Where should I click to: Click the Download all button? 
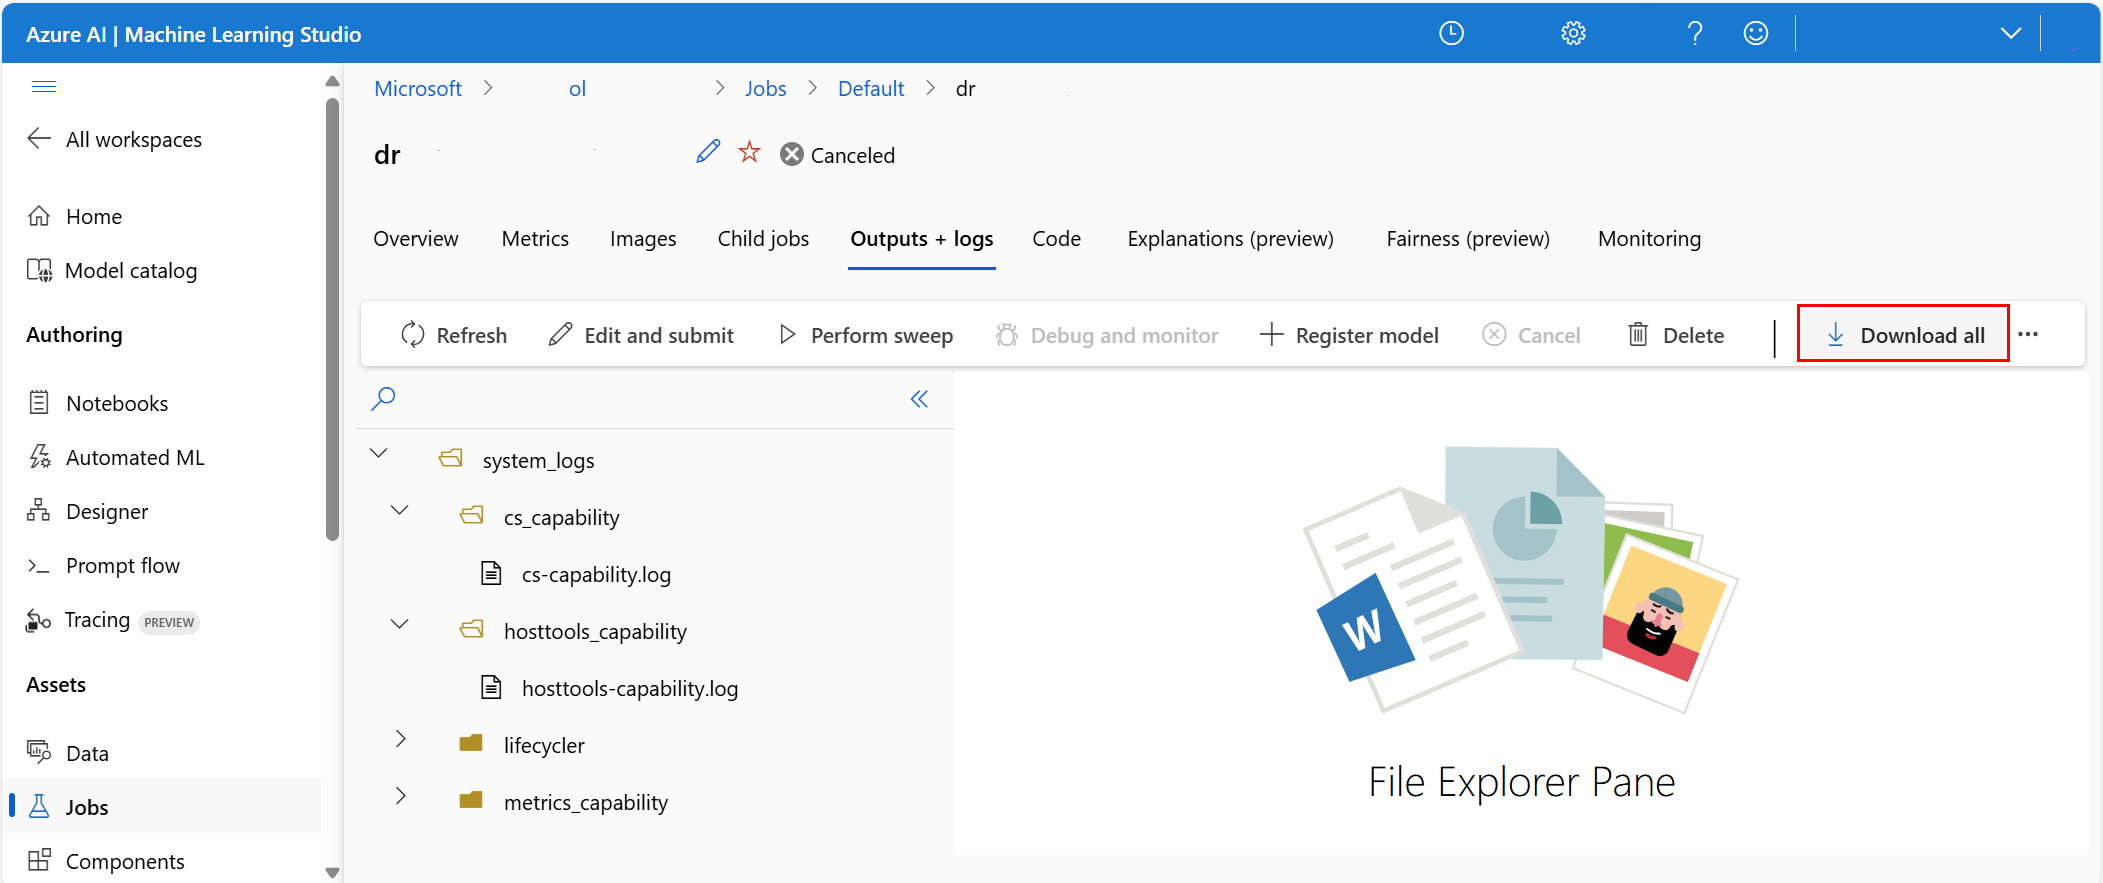pyautogui.click(x=1903, y=335)
